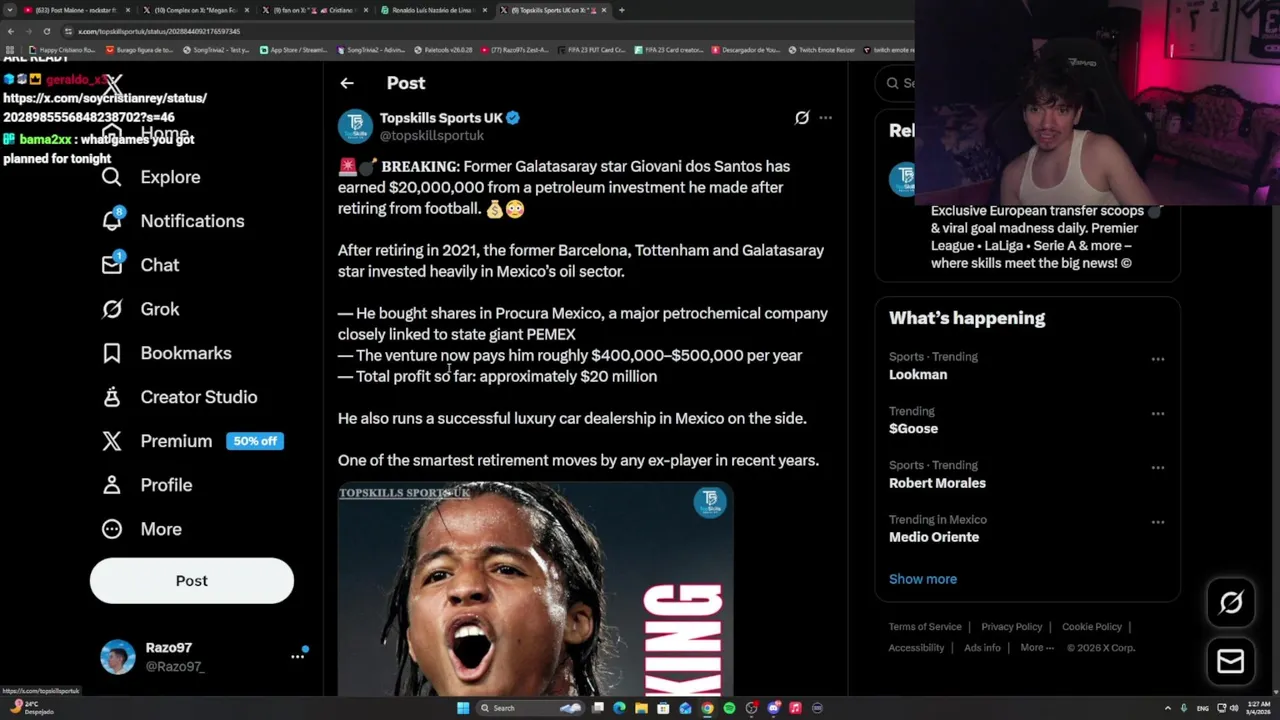This screenshot has width=1280, height=720.
Task: Close the Topskills Sports UK tab
Action: [606, 10]
